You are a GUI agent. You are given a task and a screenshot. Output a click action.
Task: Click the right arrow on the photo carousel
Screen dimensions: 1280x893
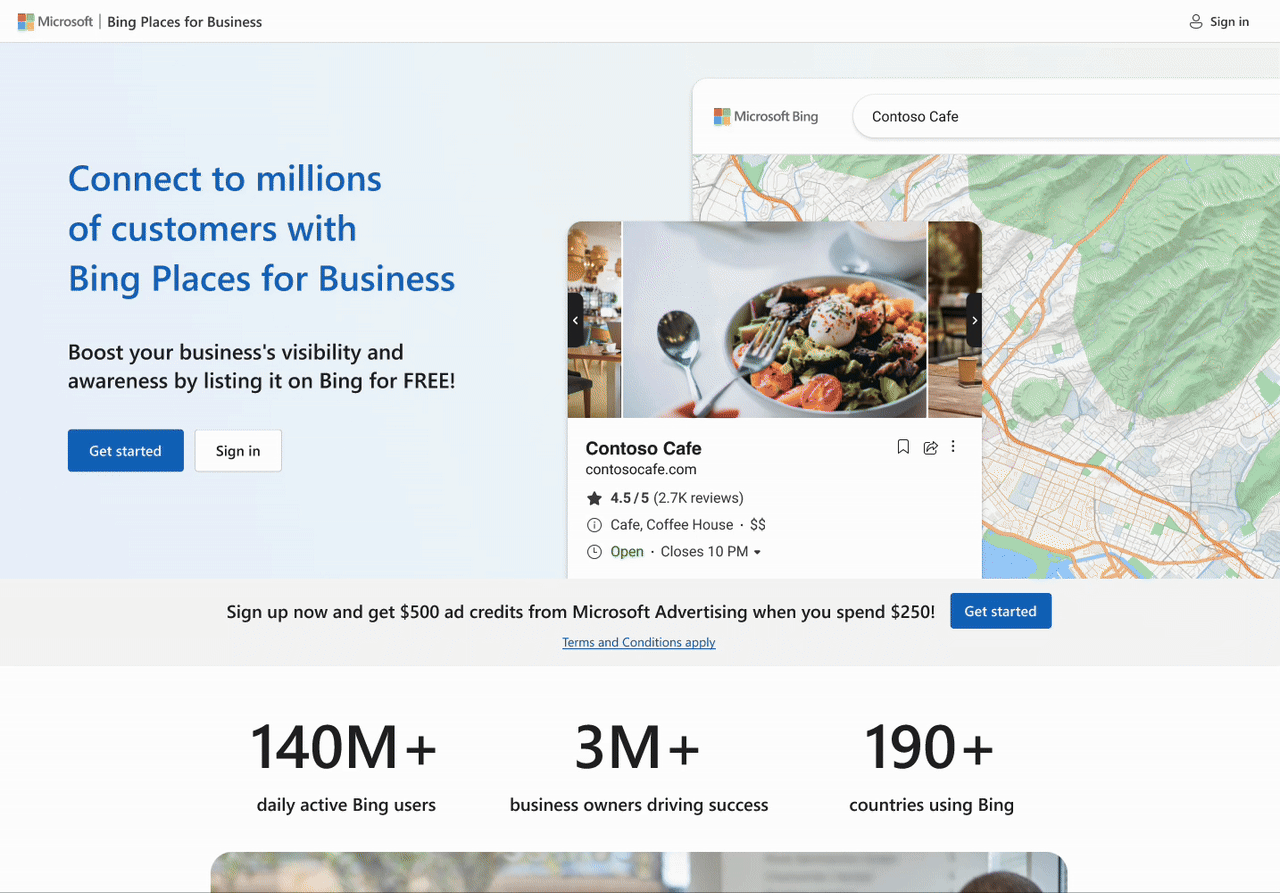pyautogui.click(x=974, y=319)
